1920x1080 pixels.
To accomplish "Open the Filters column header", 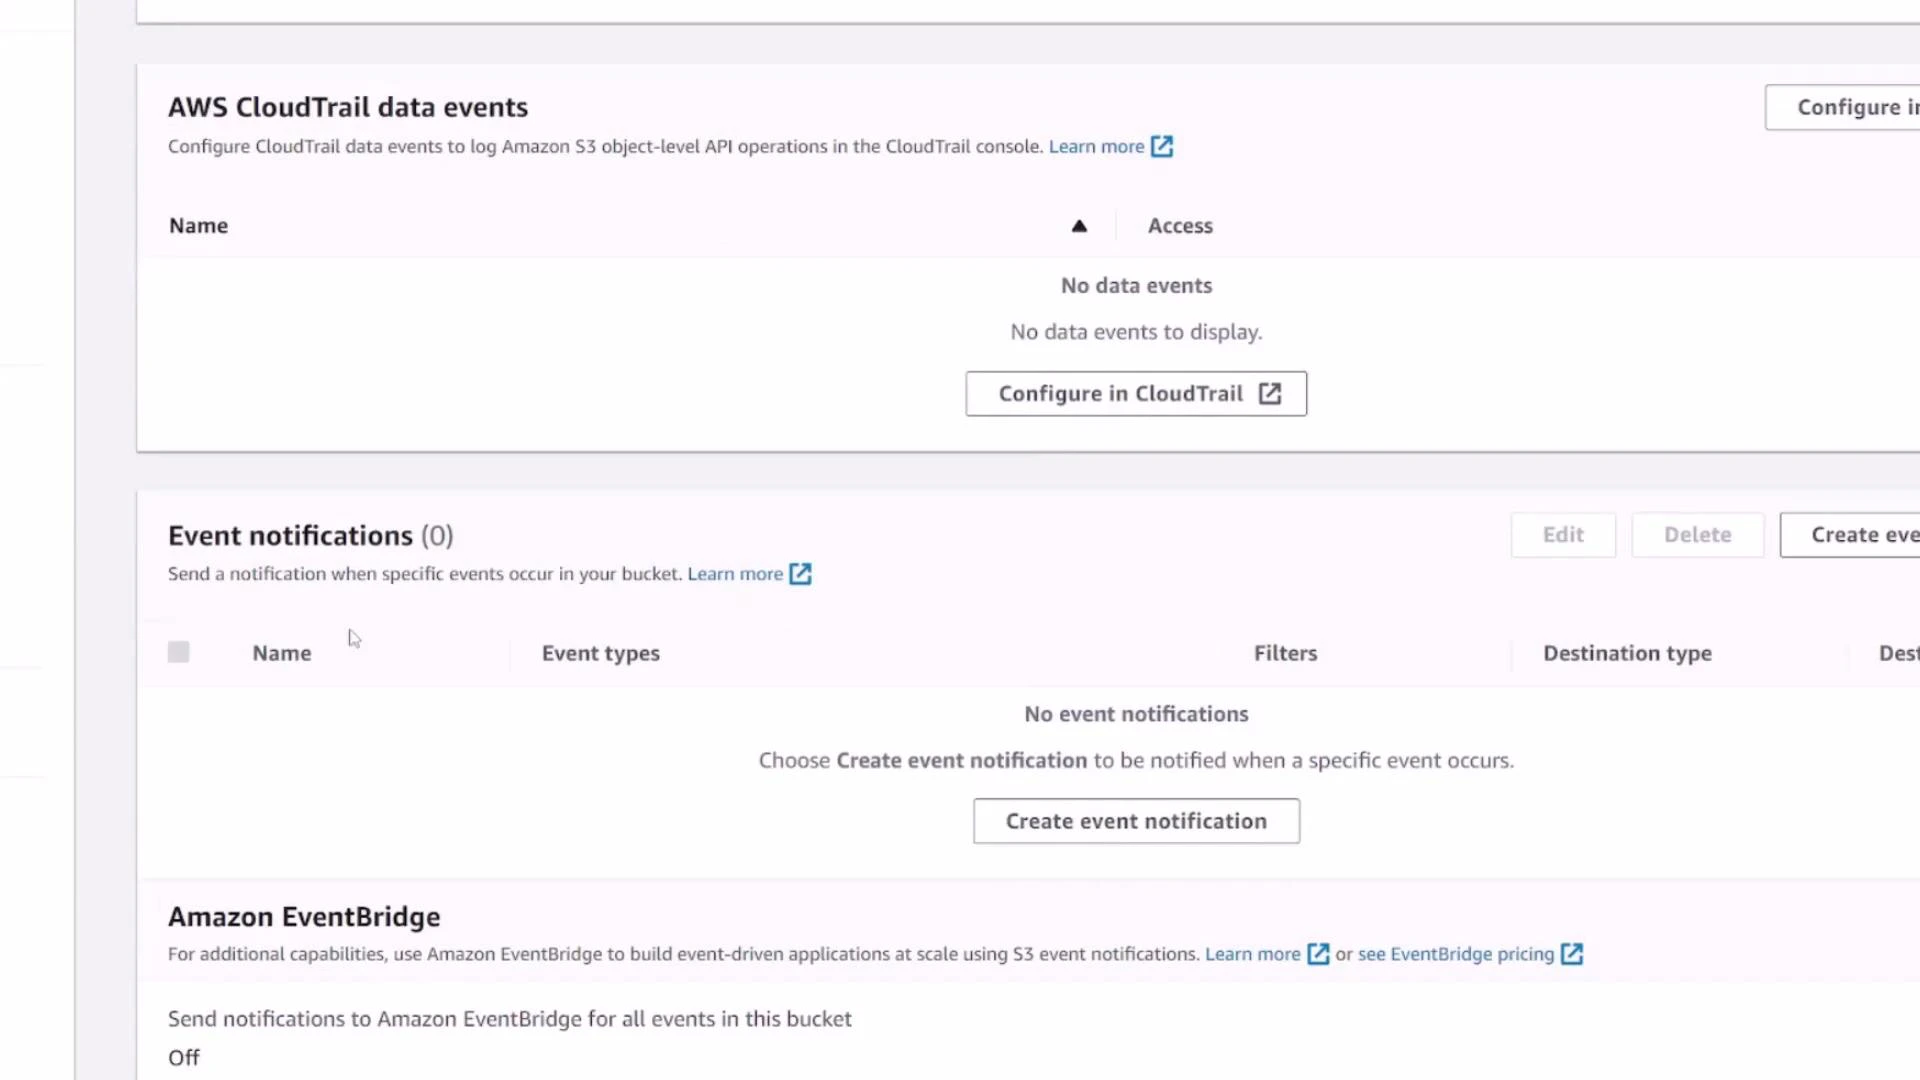I will pyautogui.click(x=1286, y=652).
